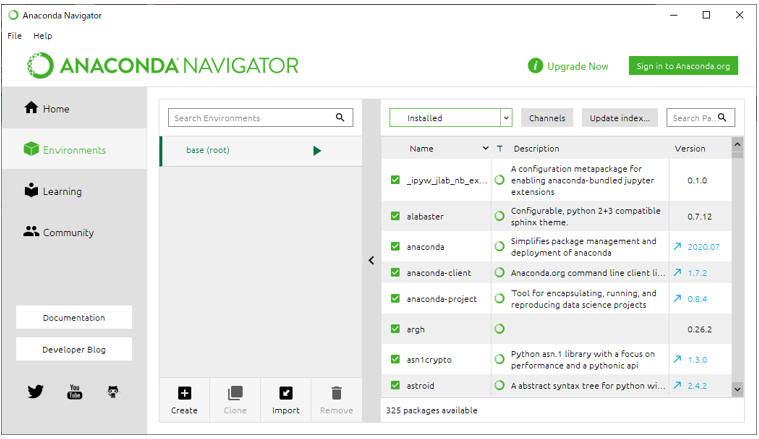Click the Update index button

click(619, 118)
